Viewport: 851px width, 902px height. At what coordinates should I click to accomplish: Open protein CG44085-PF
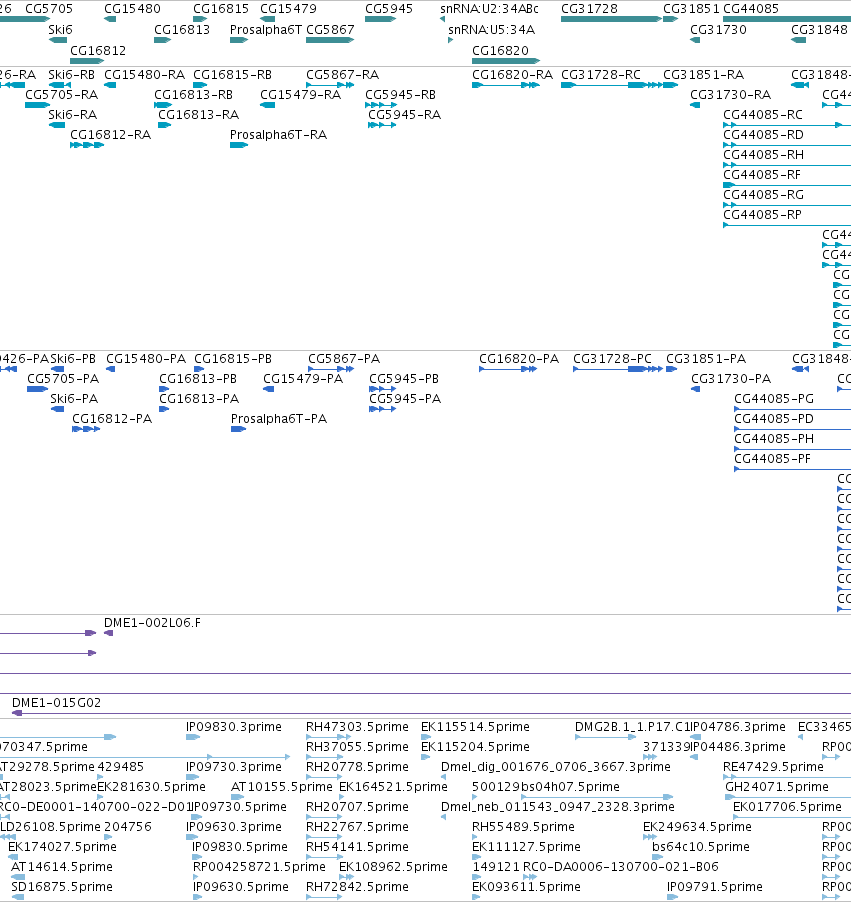[x=772, y=458]
